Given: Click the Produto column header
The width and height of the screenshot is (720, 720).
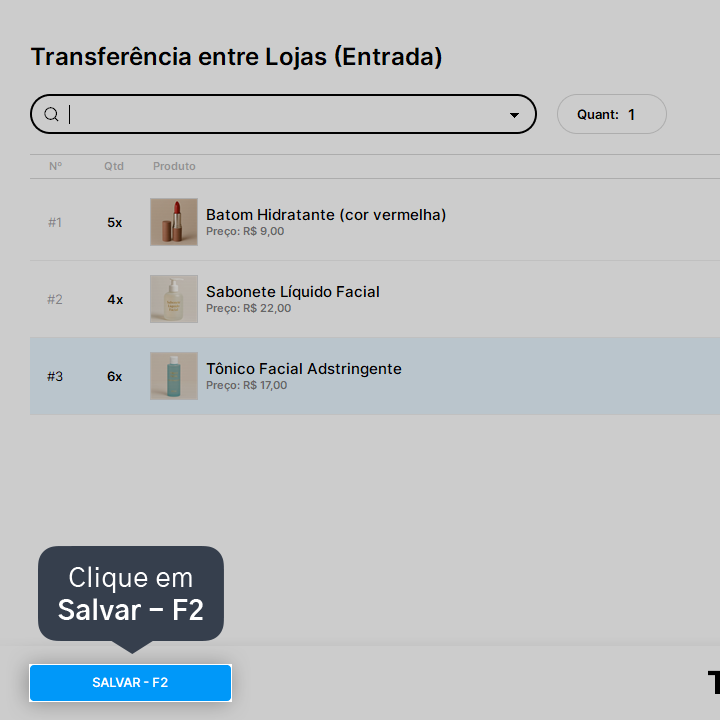Looking at the screenshot, I should [x=174, y=166].
